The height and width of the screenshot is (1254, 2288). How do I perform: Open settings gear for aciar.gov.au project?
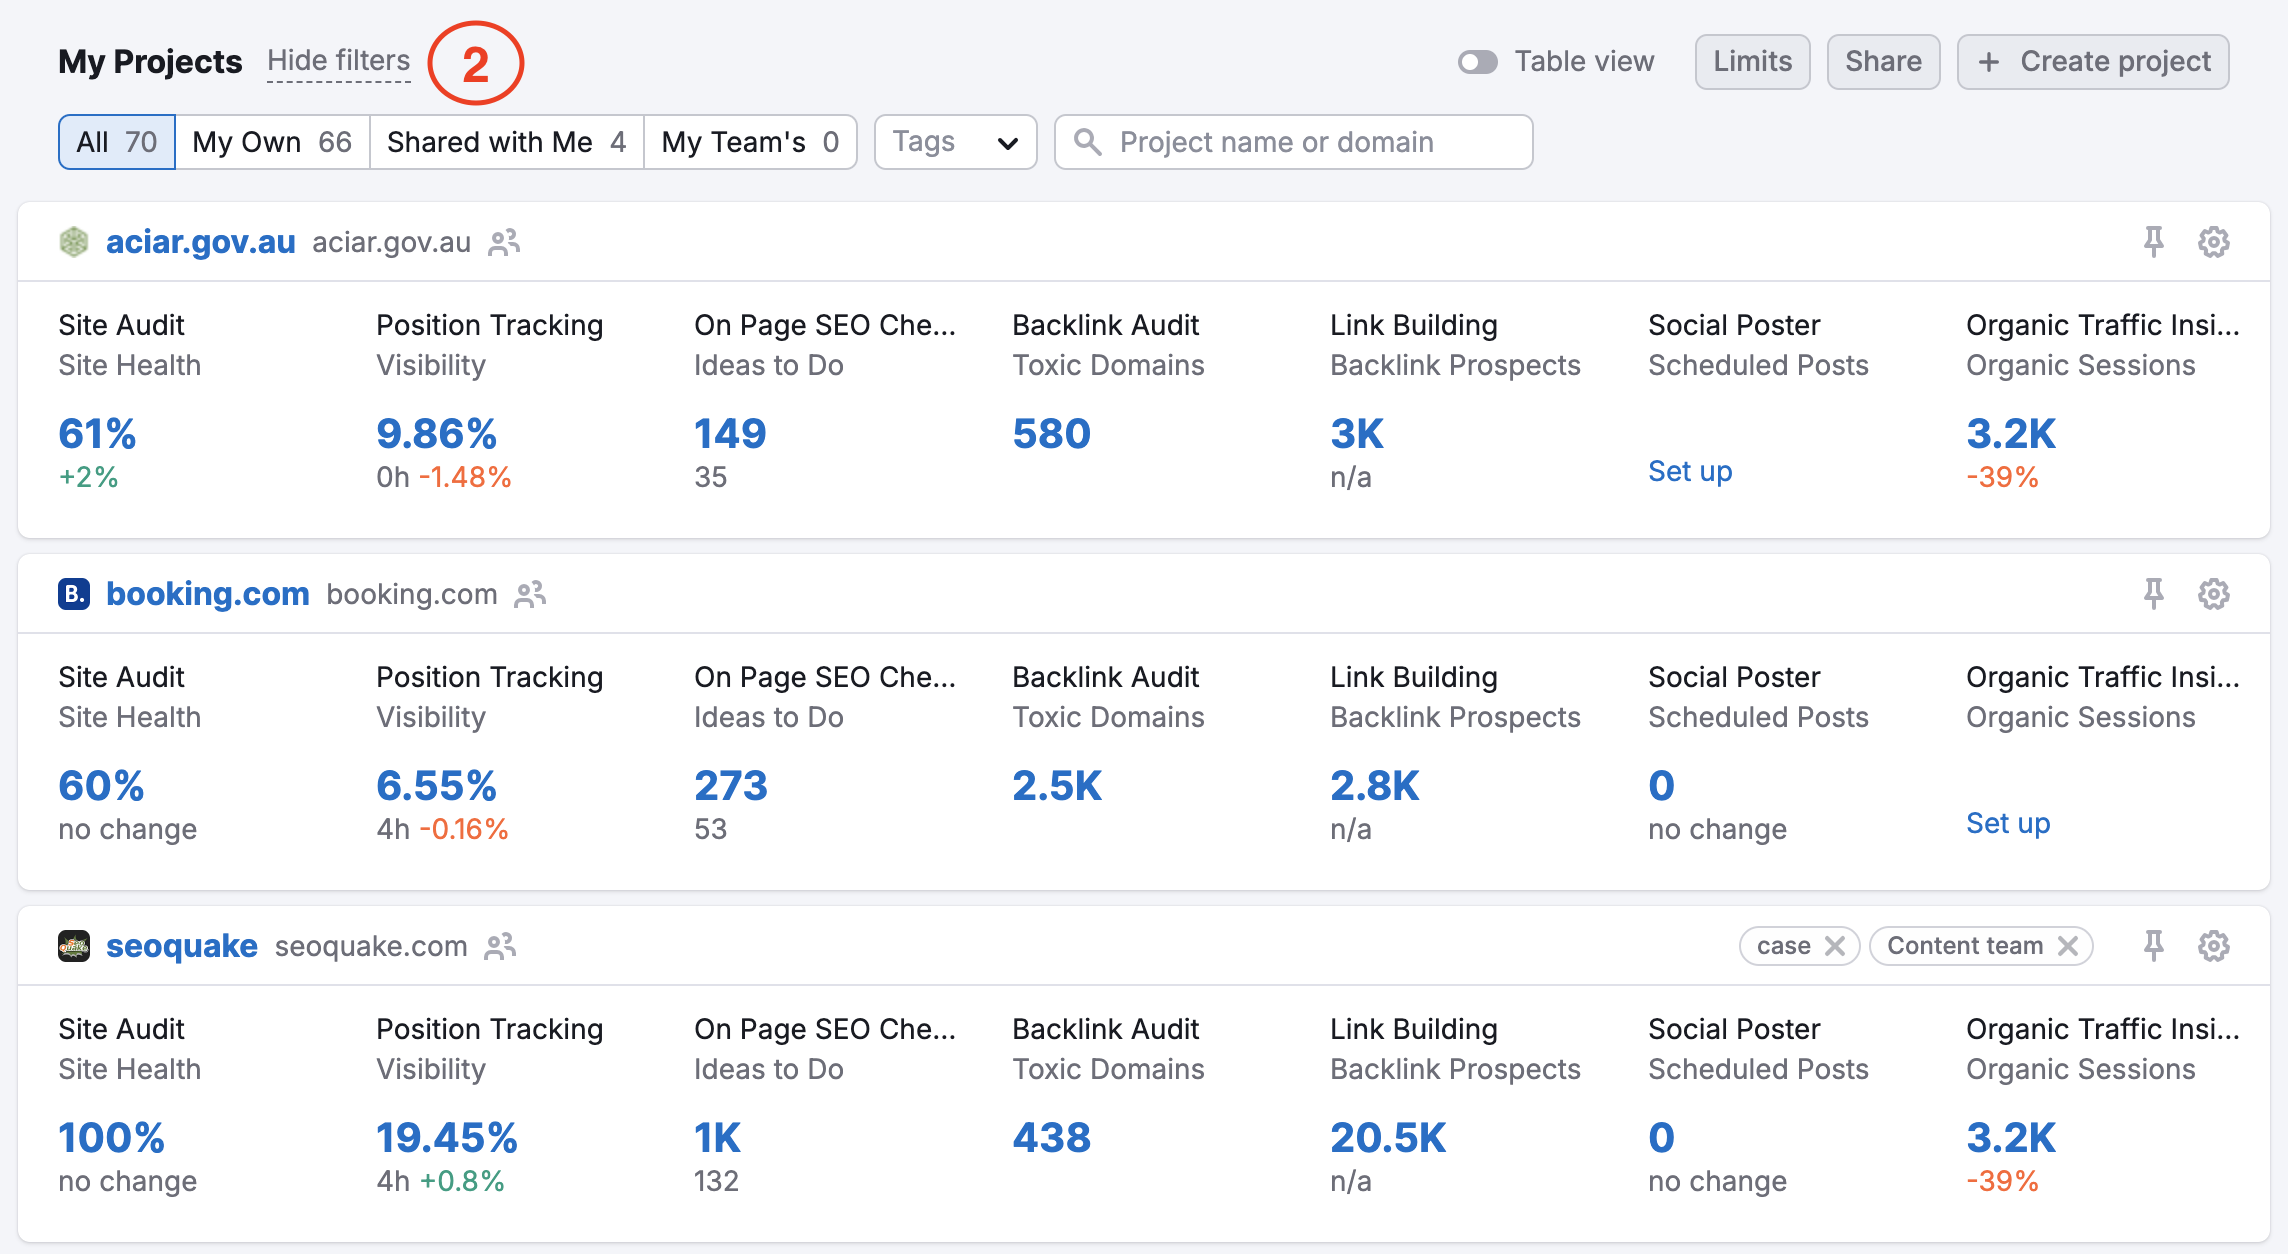click(x=2214, y=242)
